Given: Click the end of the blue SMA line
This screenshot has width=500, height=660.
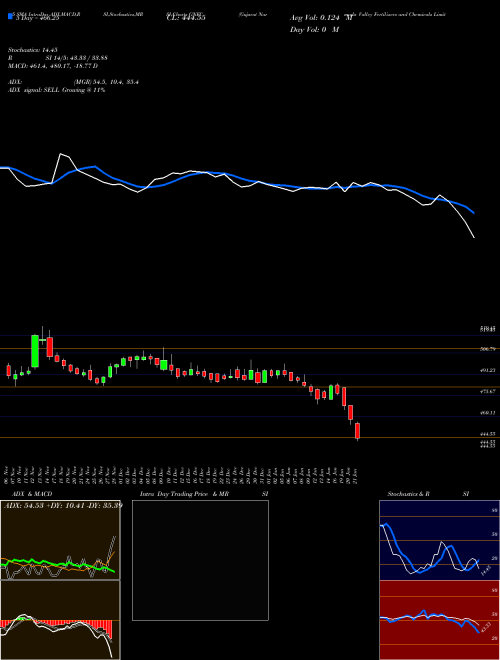Looking at the screenshot, I should point(474,213).
